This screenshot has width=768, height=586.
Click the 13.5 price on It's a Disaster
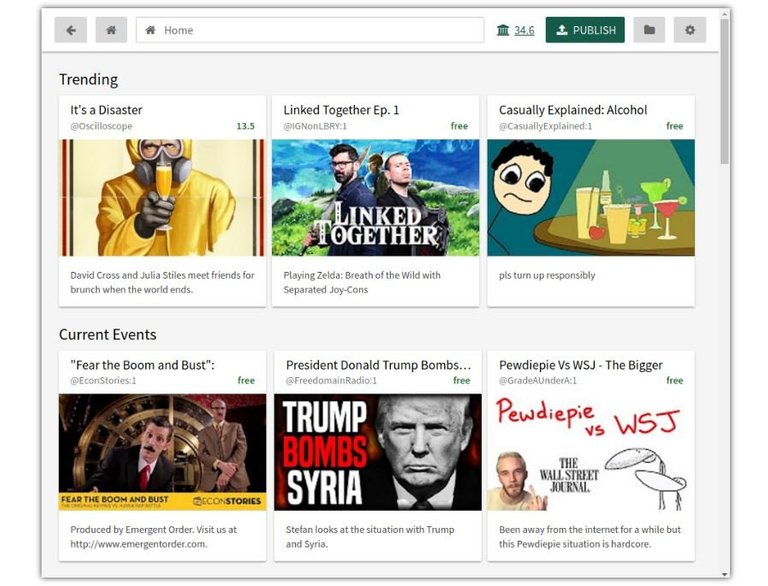[245, 126]
